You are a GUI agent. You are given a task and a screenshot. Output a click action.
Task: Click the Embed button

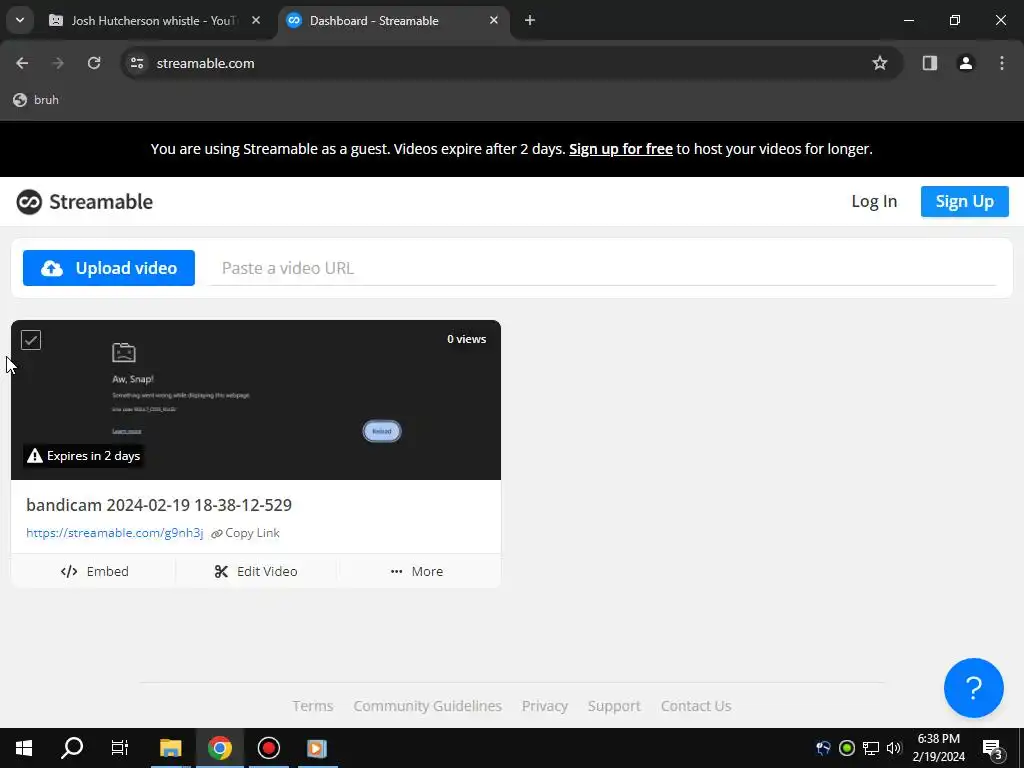[x=94, y=571]
